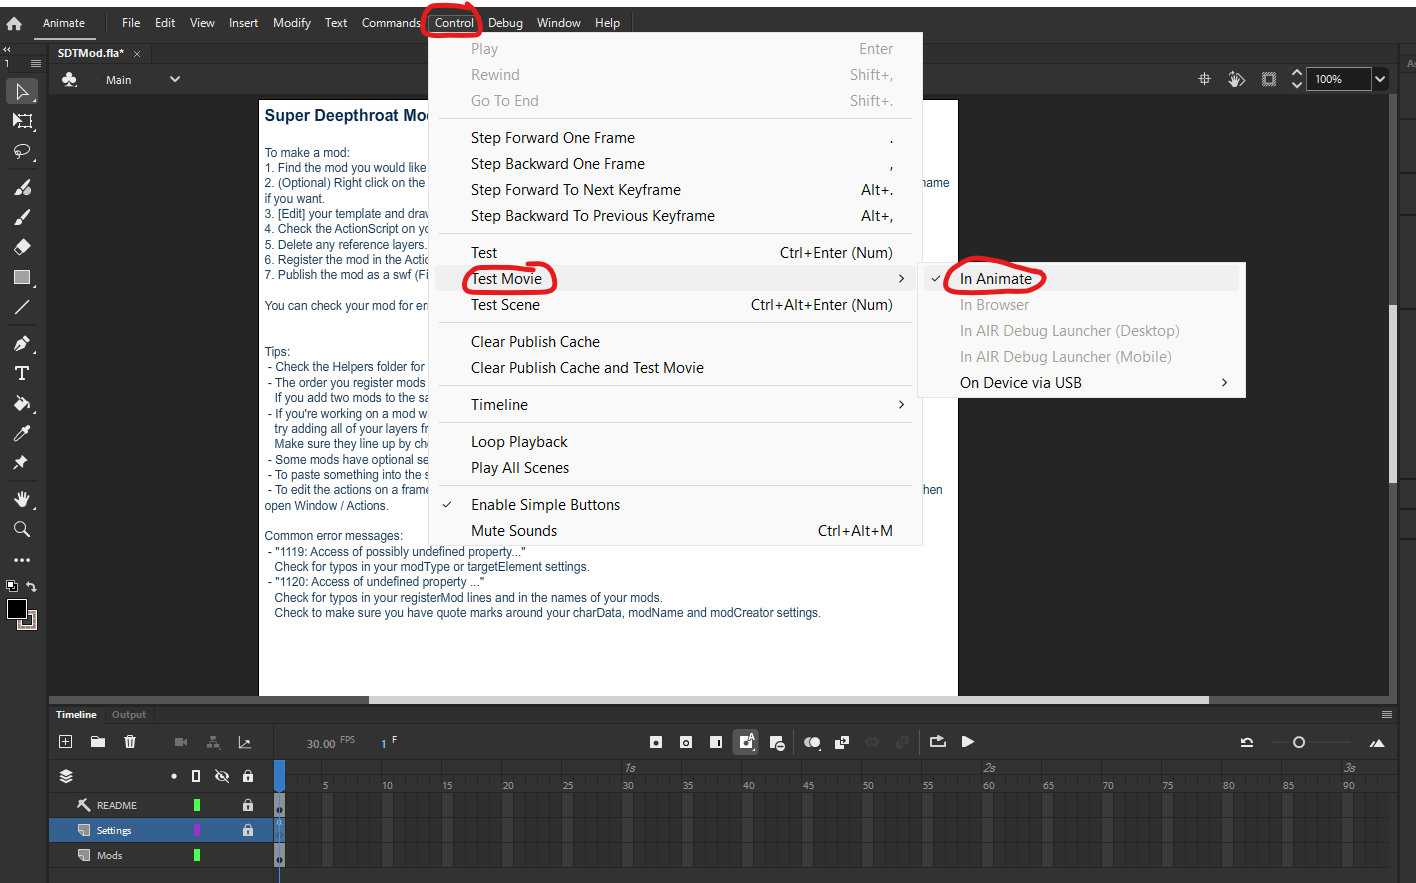Expand the Timeline submenu
The image size is (1416, 883).
[x=499, y=405]
